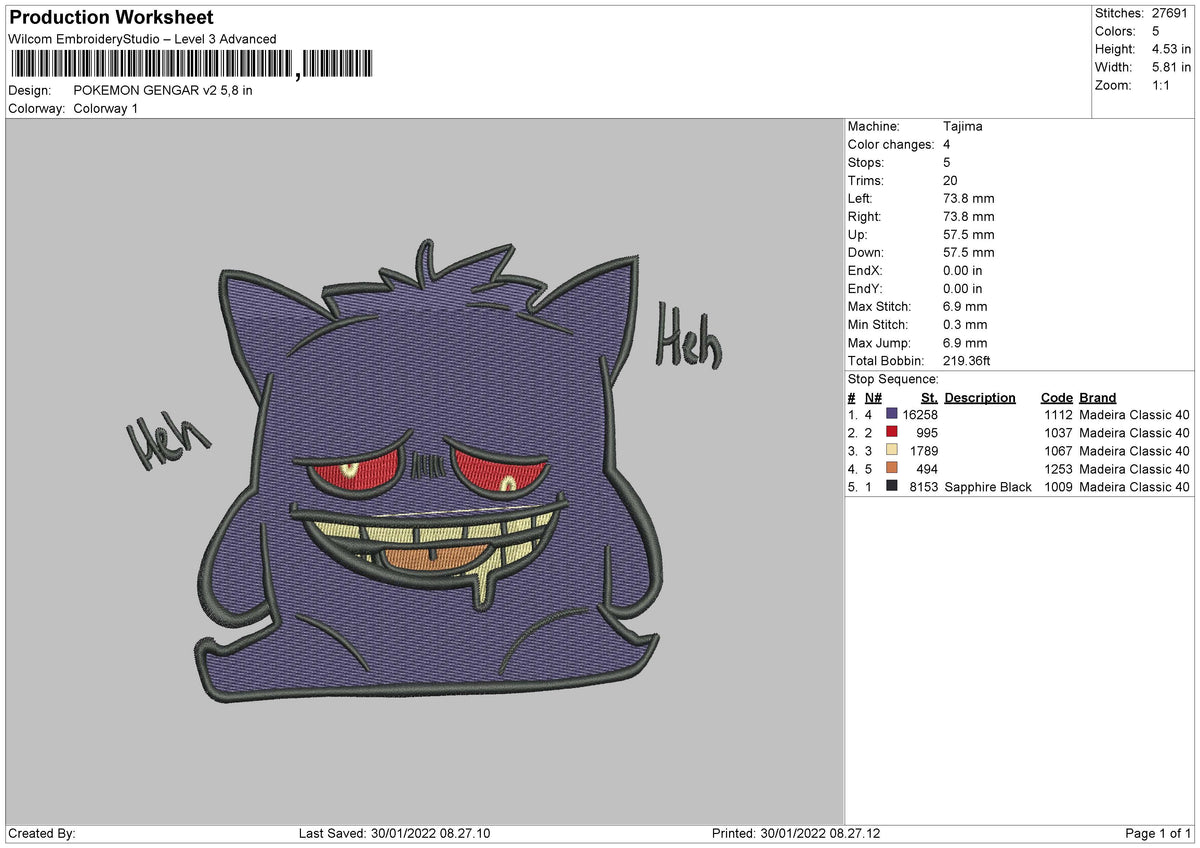Click the 'N#' column header
The image size is (1200, 848).
click(x=873, y=397)
